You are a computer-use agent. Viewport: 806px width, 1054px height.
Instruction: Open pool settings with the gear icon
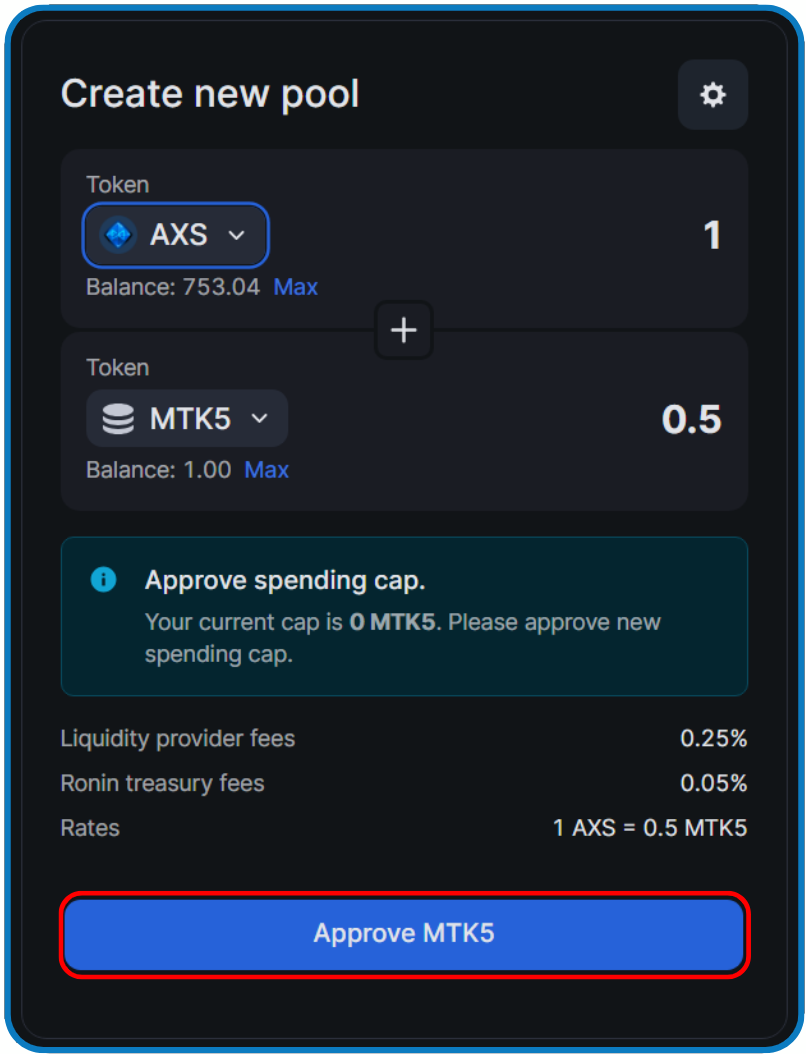[x=712, y=95]
